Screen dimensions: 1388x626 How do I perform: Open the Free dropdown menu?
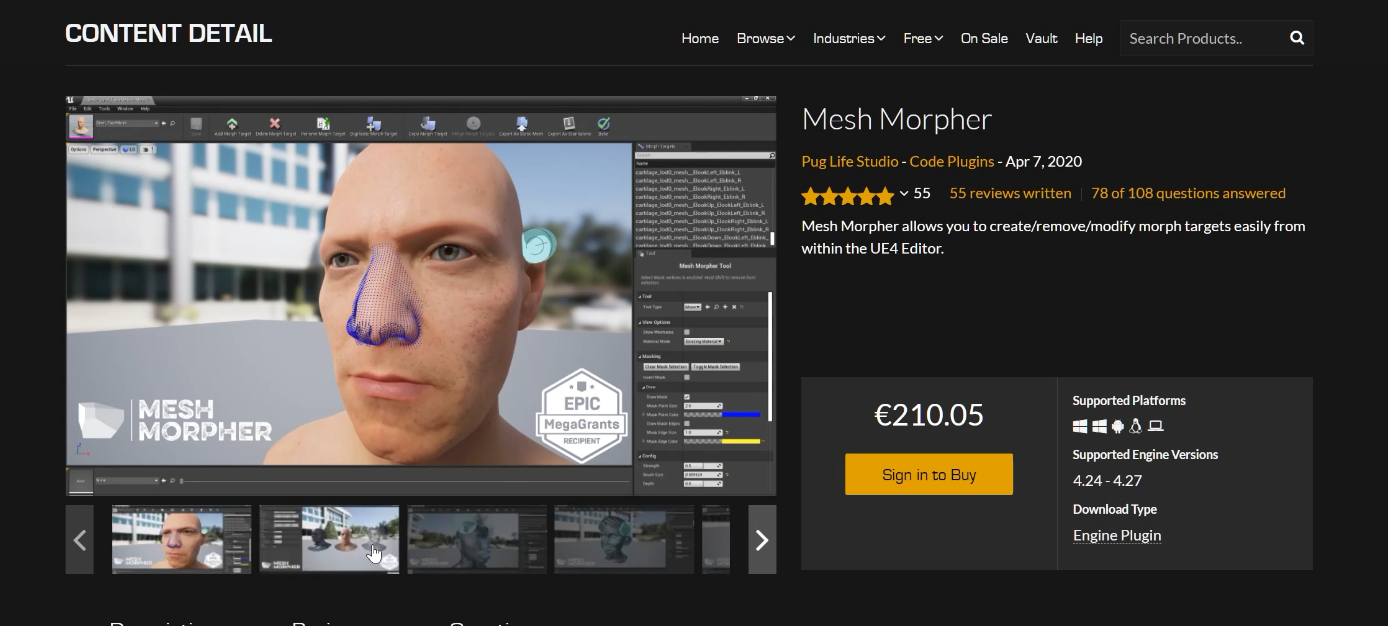coord(923,38)
